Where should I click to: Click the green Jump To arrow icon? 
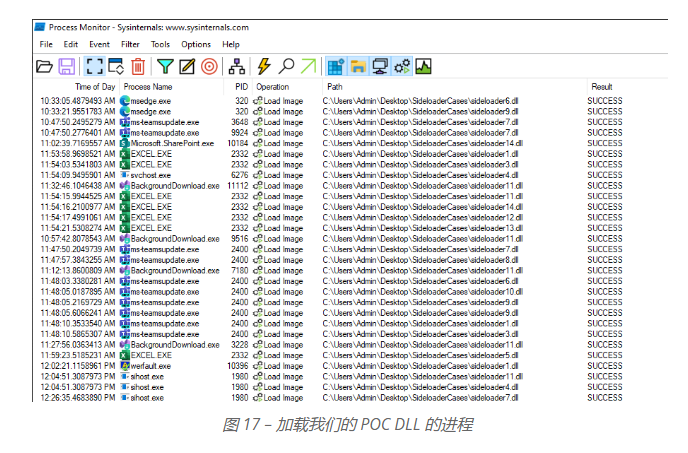click(309, 67)
